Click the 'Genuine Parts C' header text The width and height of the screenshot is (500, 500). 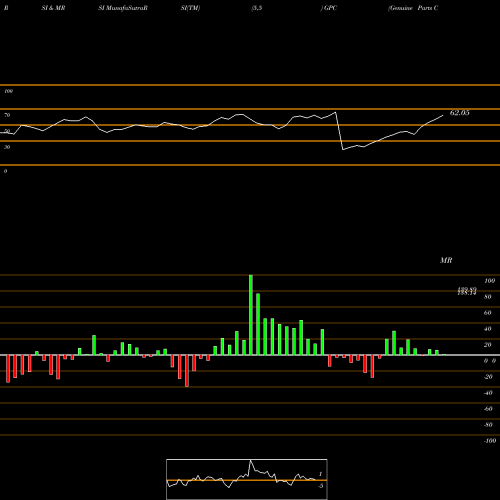coord(413,8)
